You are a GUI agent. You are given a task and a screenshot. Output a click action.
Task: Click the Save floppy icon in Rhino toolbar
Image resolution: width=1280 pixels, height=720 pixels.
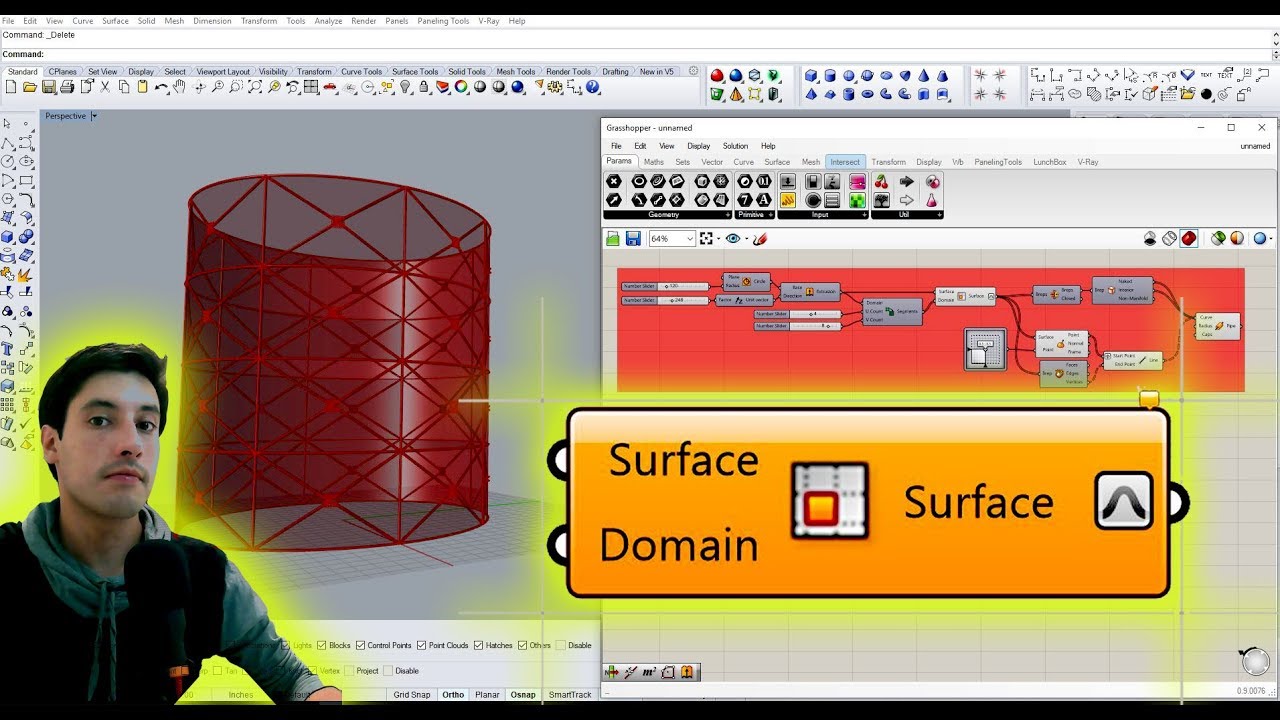tap(48, 87)
